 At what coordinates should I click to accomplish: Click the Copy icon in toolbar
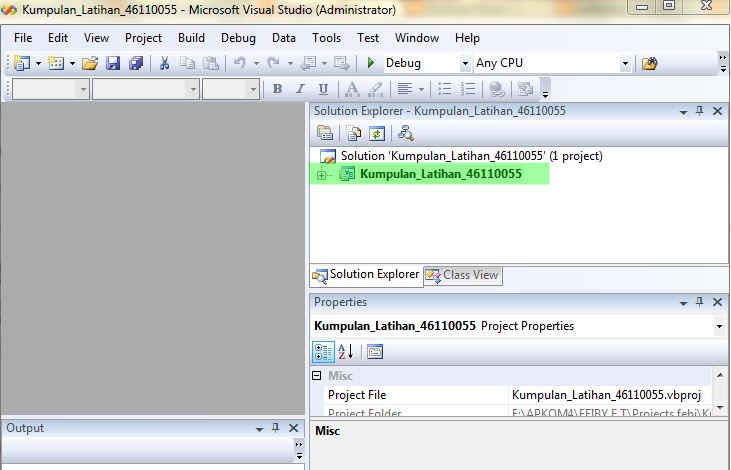(x=187, y=63)
